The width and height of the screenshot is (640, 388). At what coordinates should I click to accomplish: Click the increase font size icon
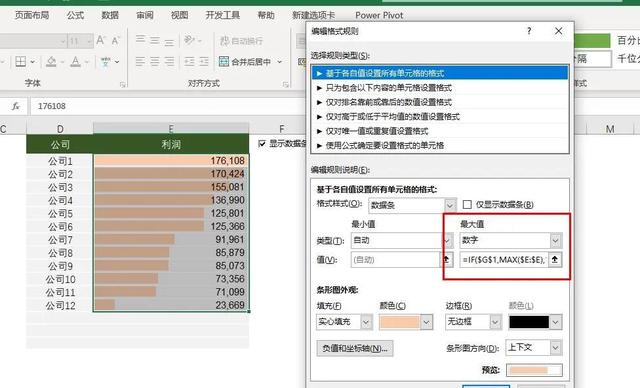100,40
